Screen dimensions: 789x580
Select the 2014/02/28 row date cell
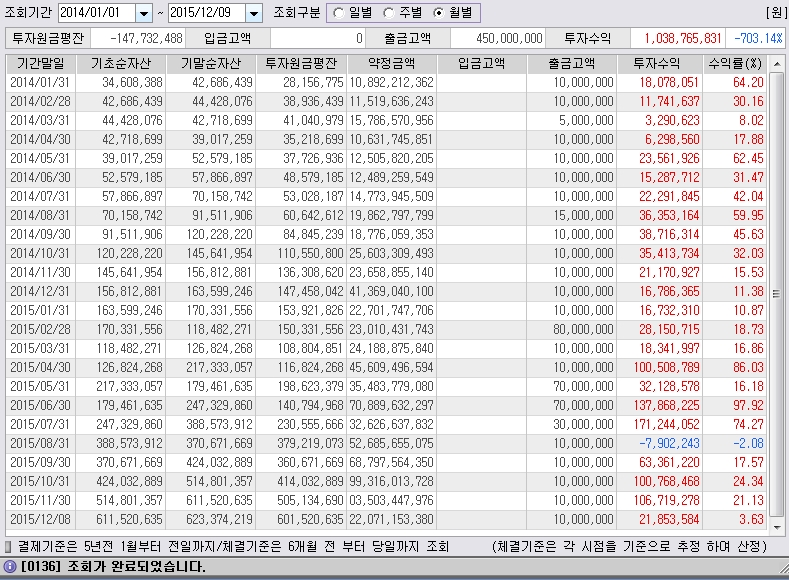click(x=41, y=102)
